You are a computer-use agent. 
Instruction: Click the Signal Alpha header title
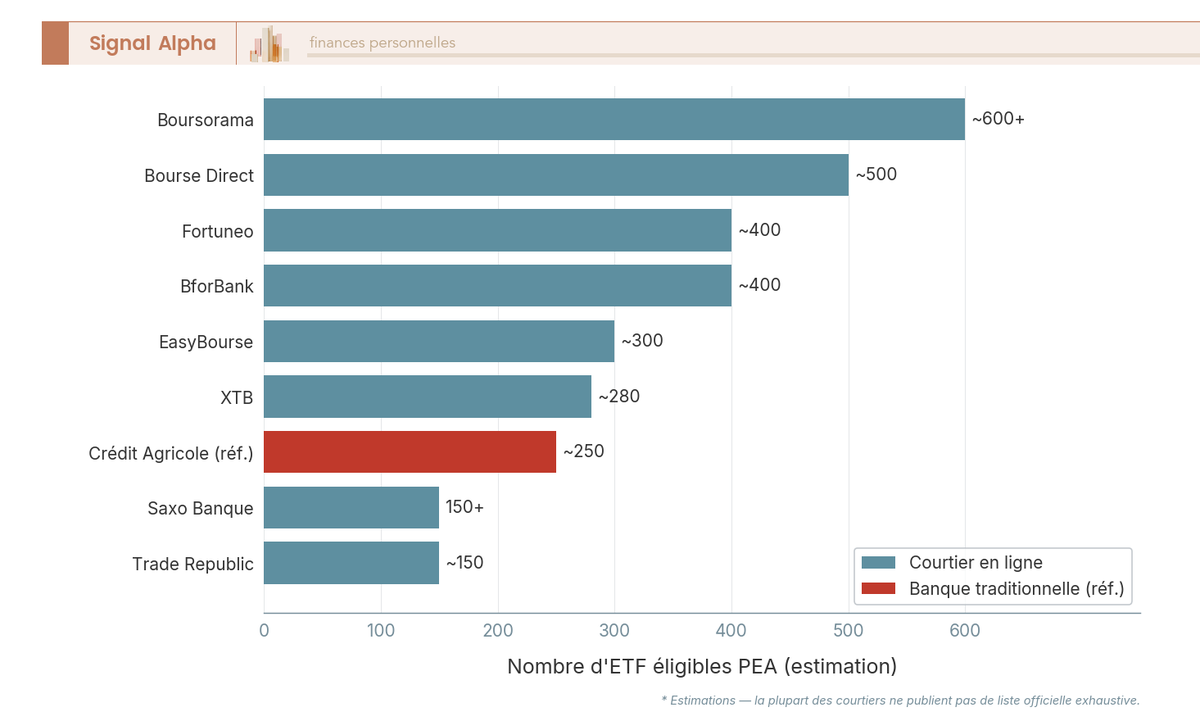click(x=151, y=43)
